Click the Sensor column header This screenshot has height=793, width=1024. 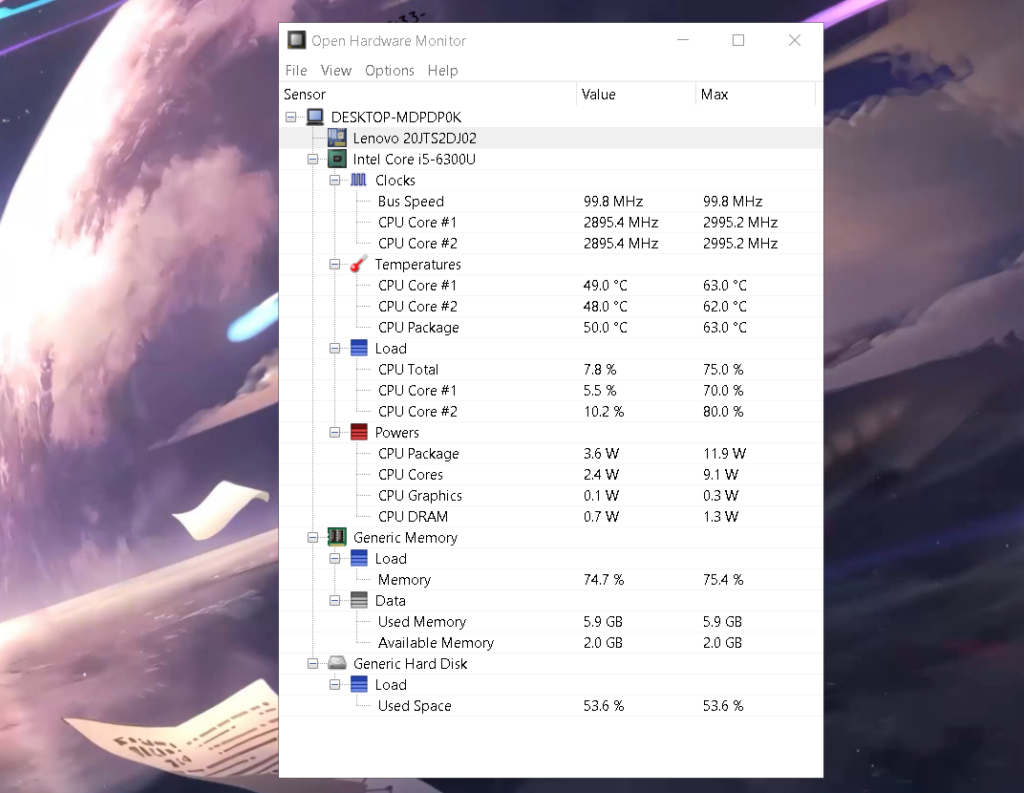[x=428, y=94]
